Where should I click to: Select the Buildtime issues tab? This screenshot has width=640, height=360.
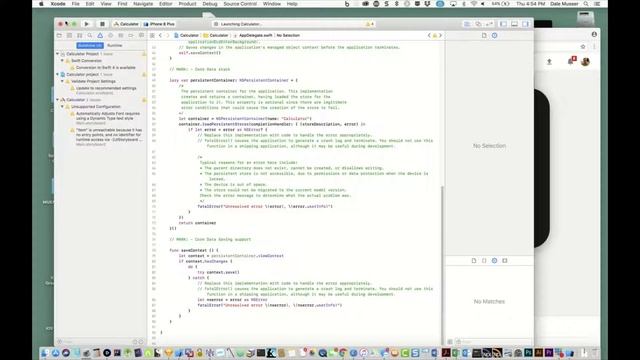pos(90,46)
